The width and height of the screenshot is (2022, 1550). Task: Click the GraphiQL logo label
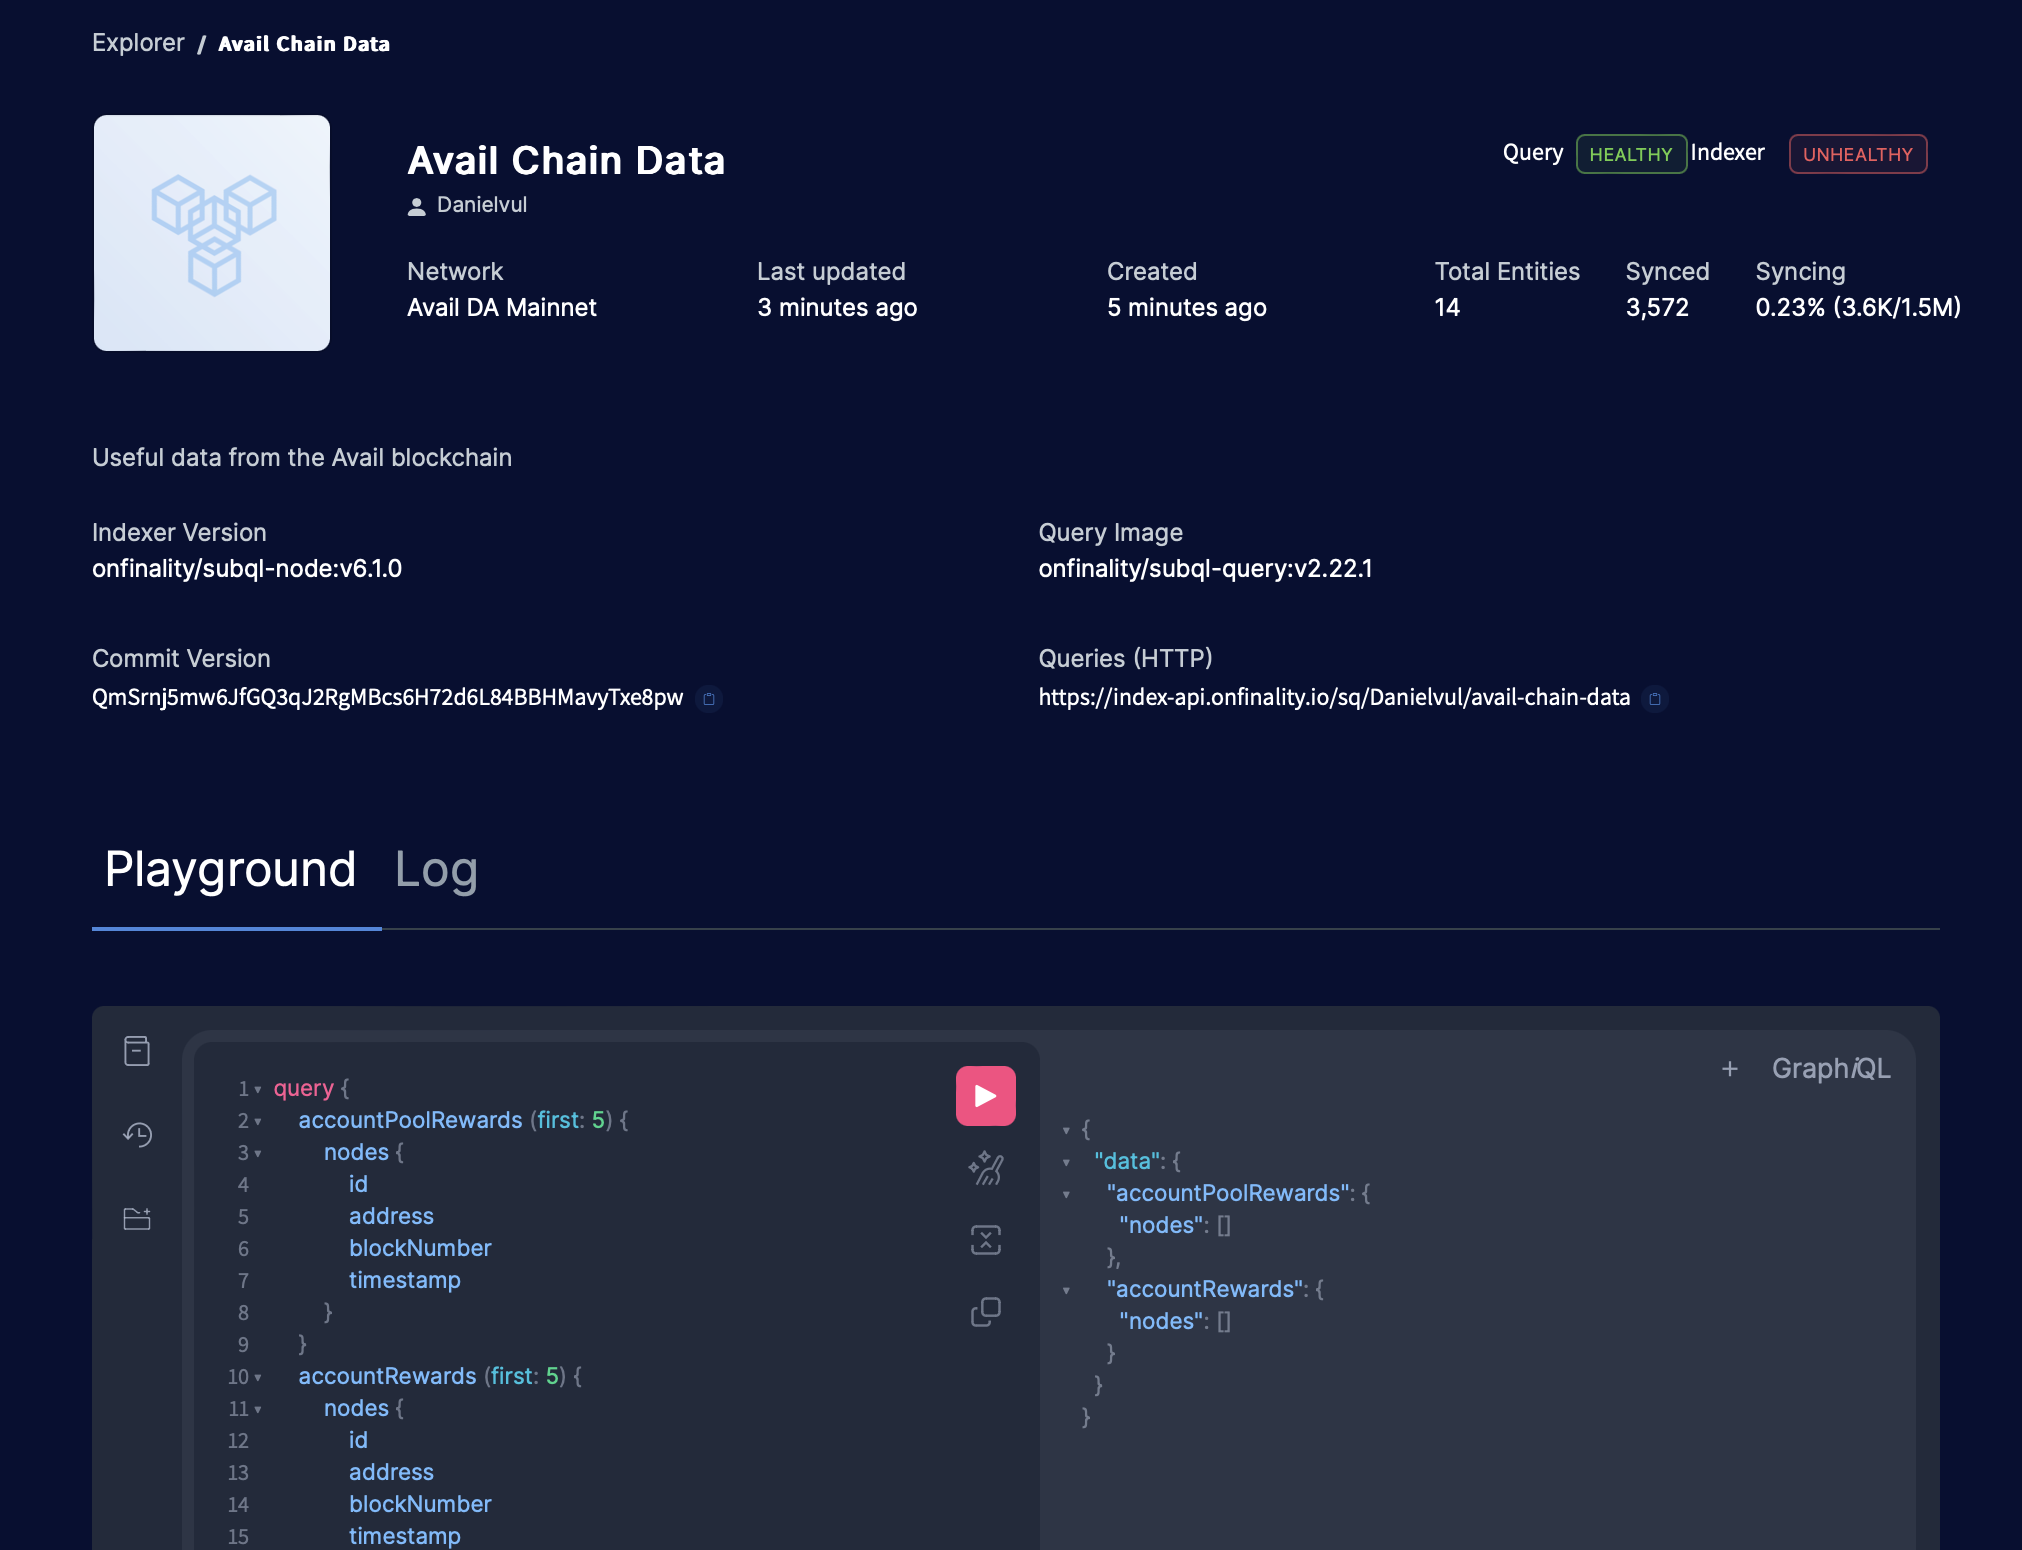(x=1832, y=1068)
